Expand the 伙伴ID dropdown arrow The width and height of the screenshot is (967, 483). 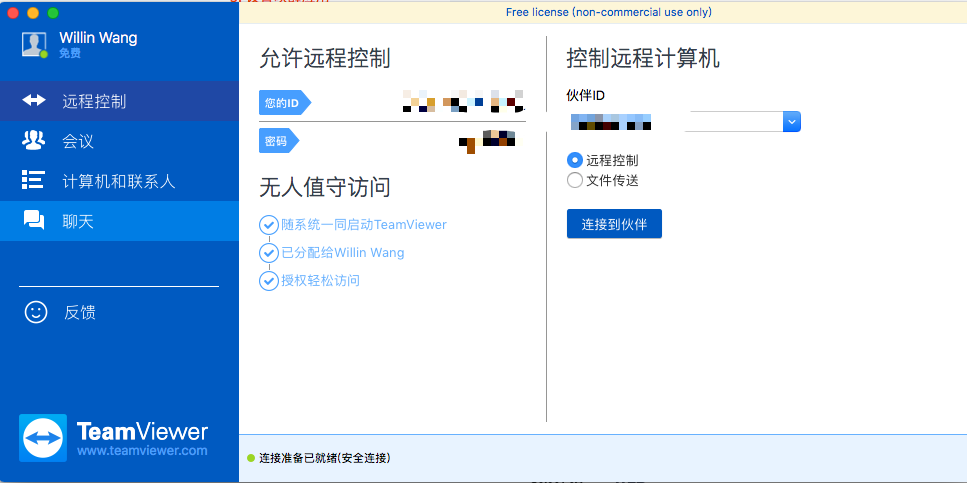(792, 122)
